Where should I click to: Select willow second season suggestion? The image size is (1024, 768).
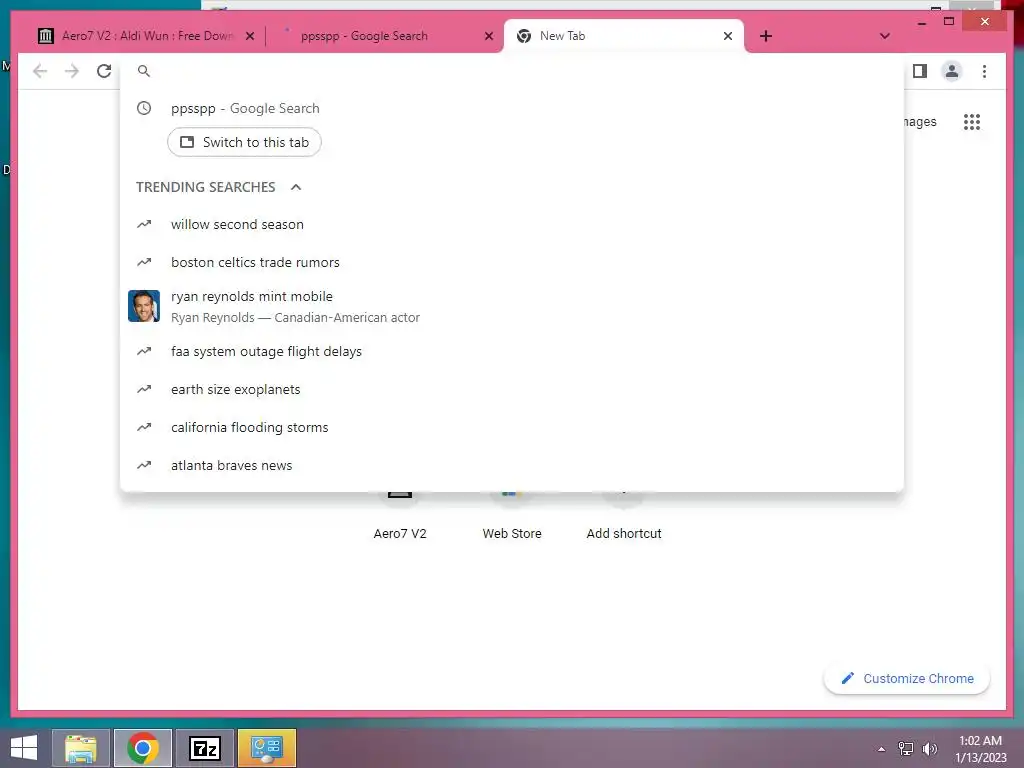(x=512, y=225)
